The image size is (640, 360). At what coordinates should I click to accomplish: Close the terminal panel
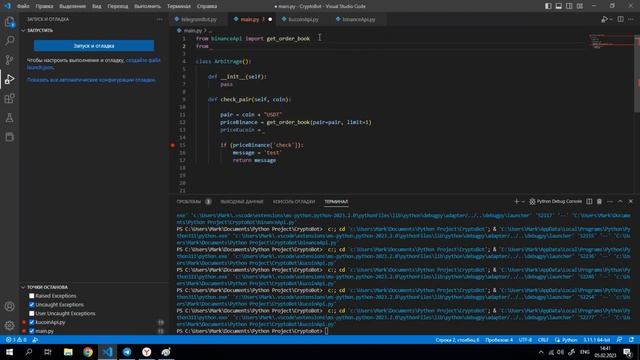click(631, 202)
